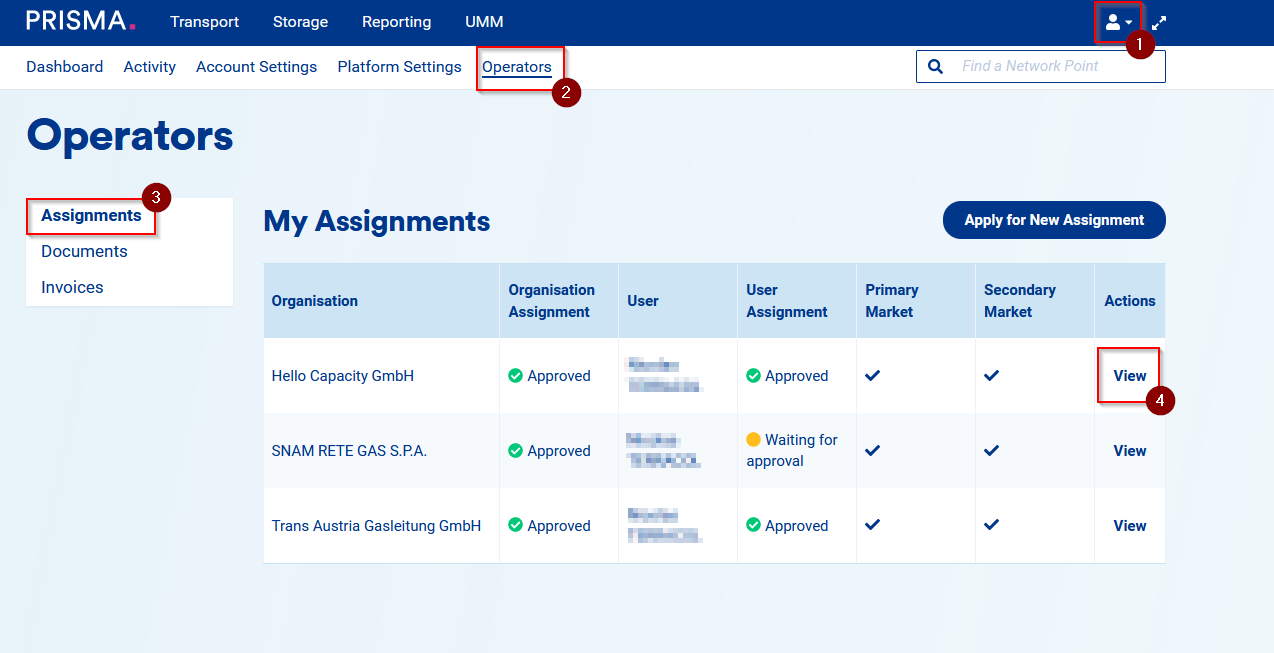Click SNAM RETE GAS yellow waiting status icon

tap(753, 440)
